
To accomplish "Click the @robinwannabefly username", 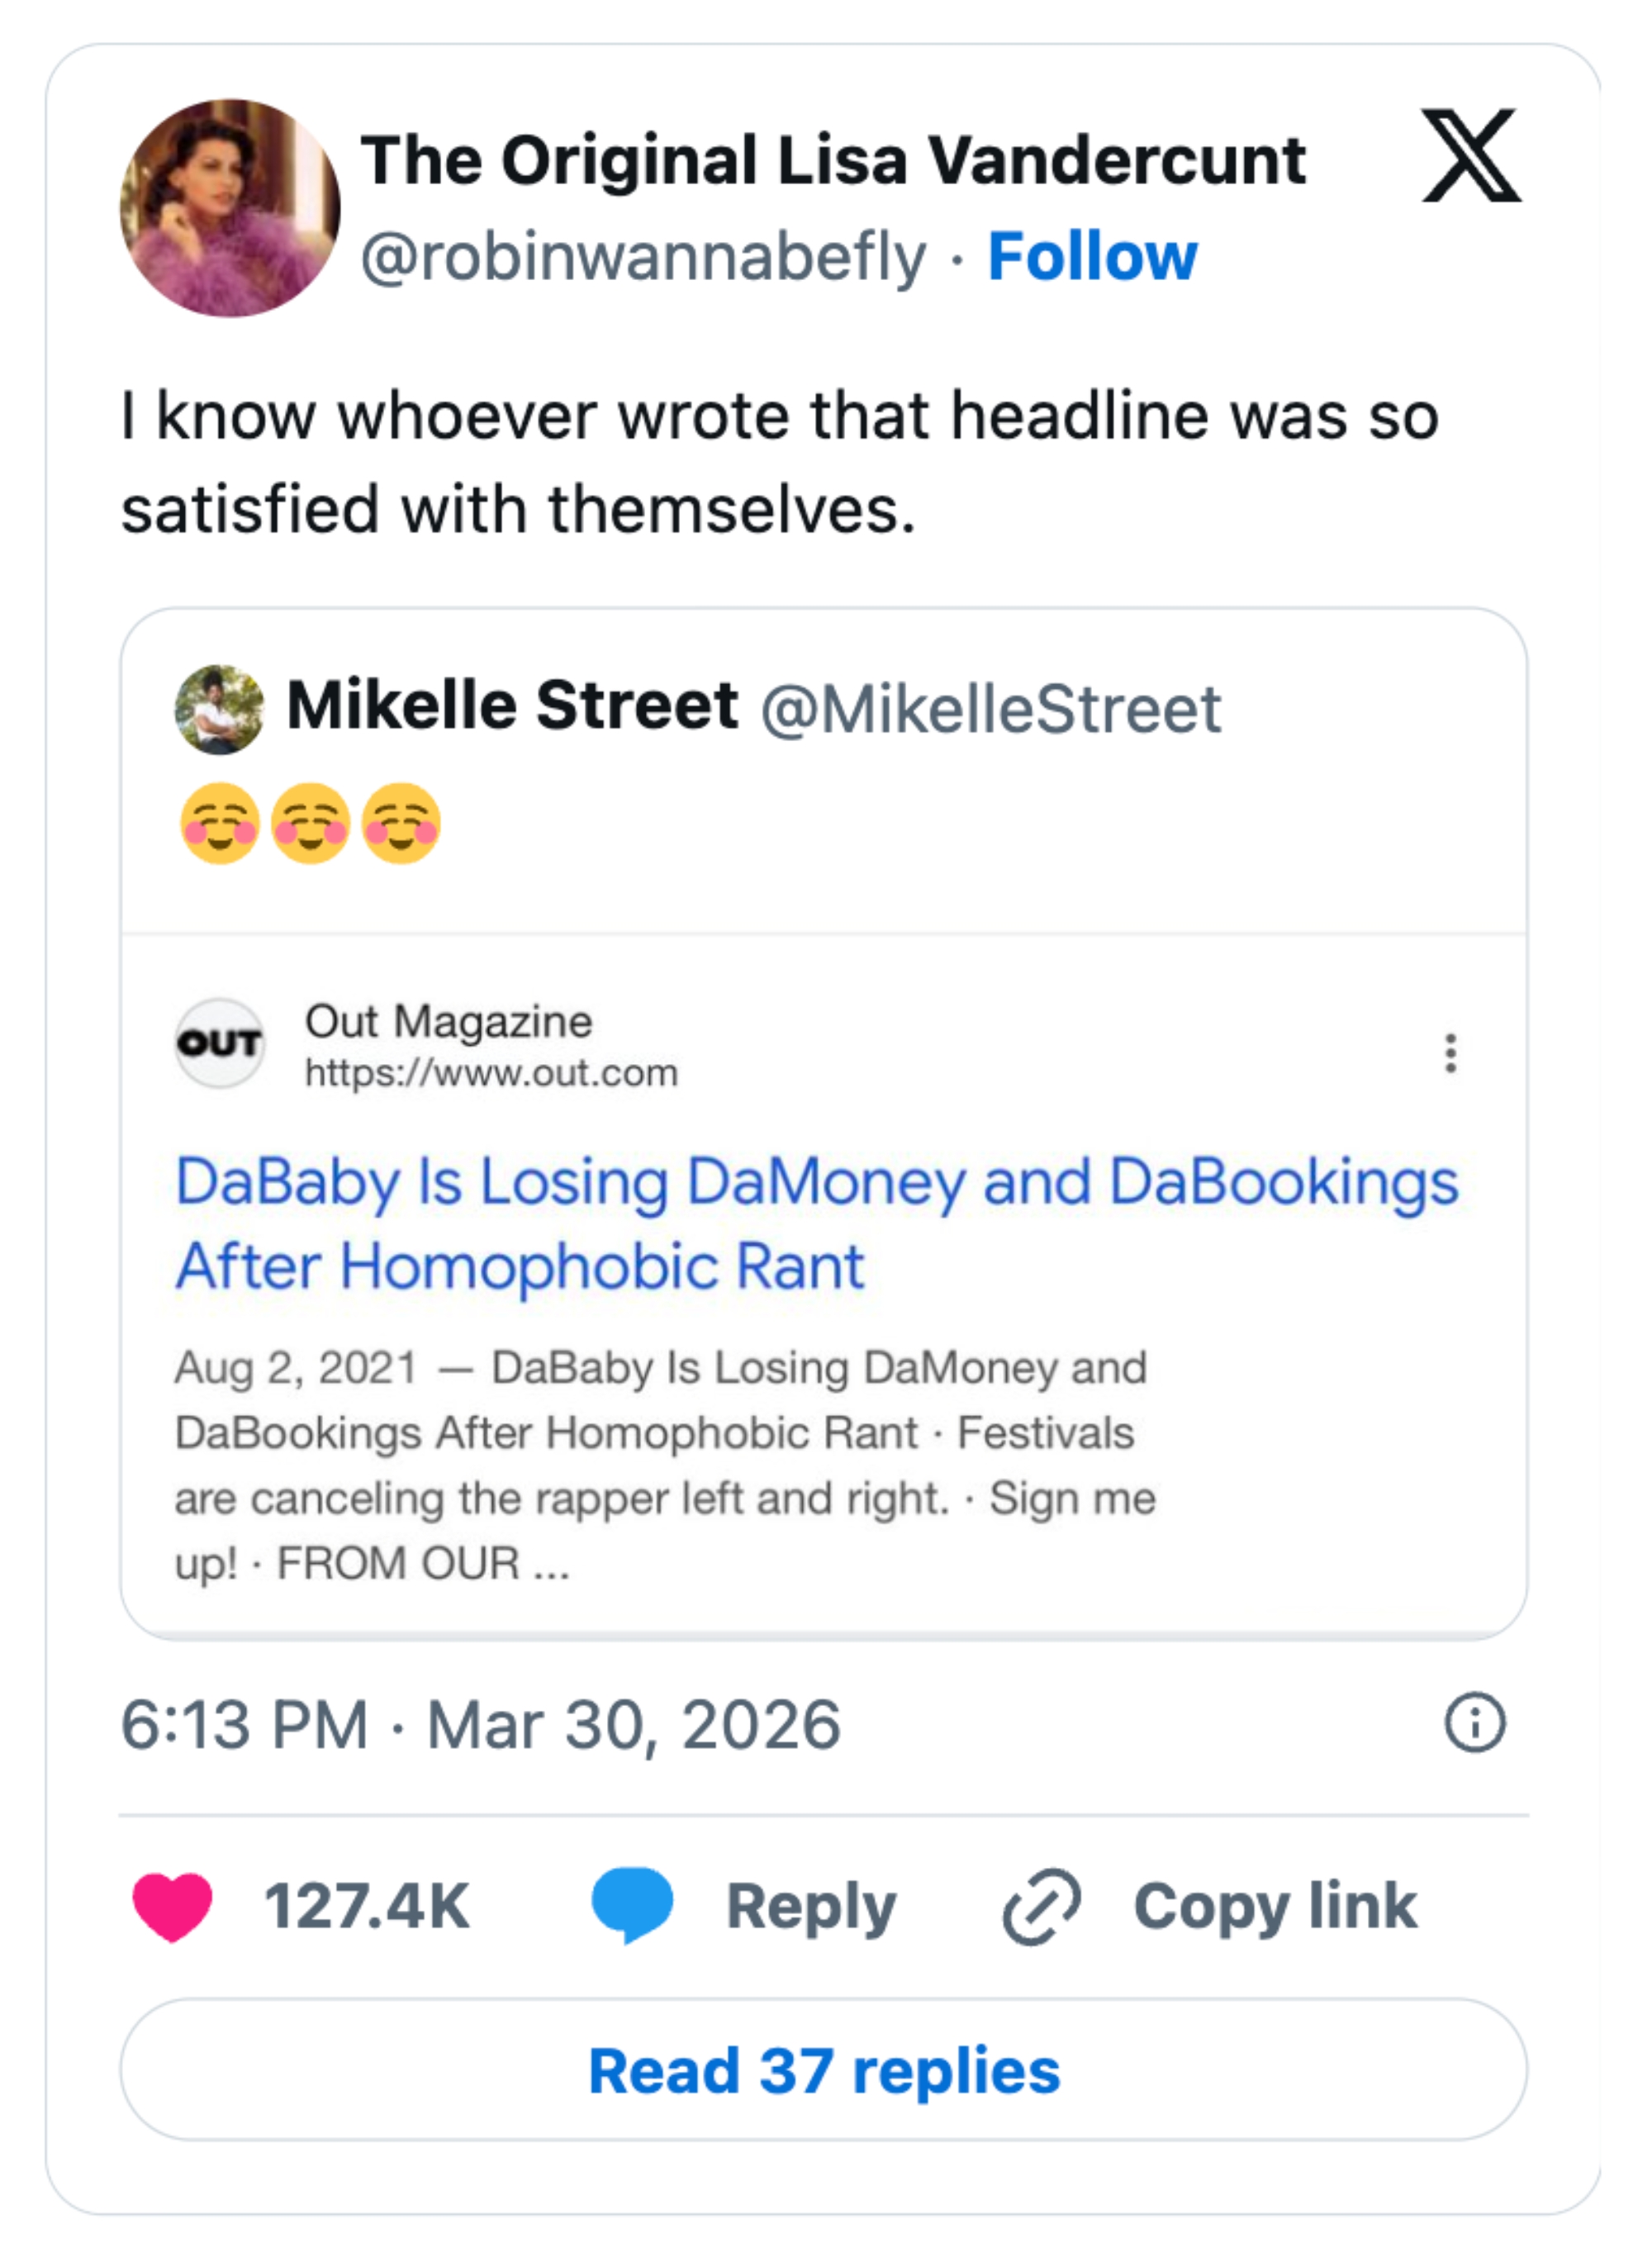I will 645,257.
